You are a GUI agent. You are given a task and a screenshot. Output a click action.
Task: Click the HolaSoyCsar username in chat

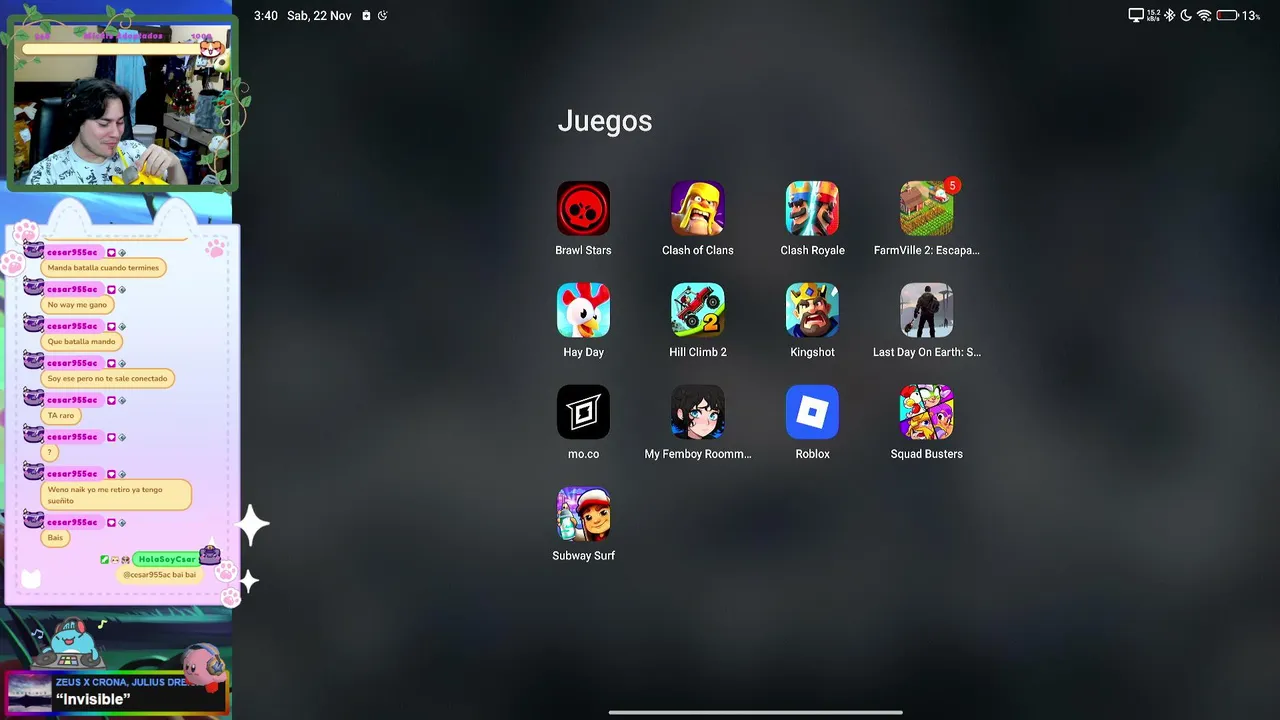coord(167,559)
